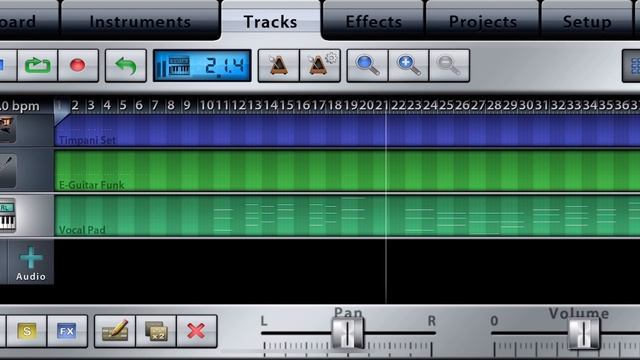Open the grid view button at right
The width and height of the screenshot is (640, 360).
631,65
